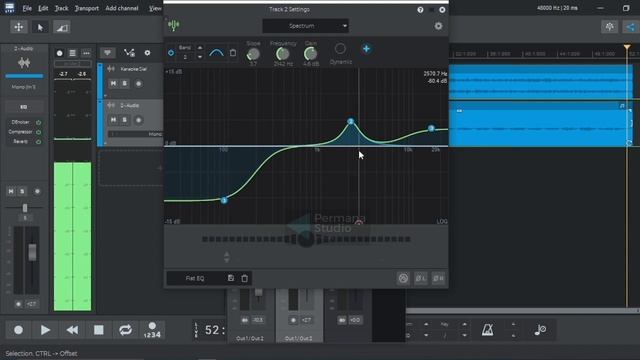Toggle right channel phase invert
Viewport: 640px width, 360px height.
click(x=438, y=278)
